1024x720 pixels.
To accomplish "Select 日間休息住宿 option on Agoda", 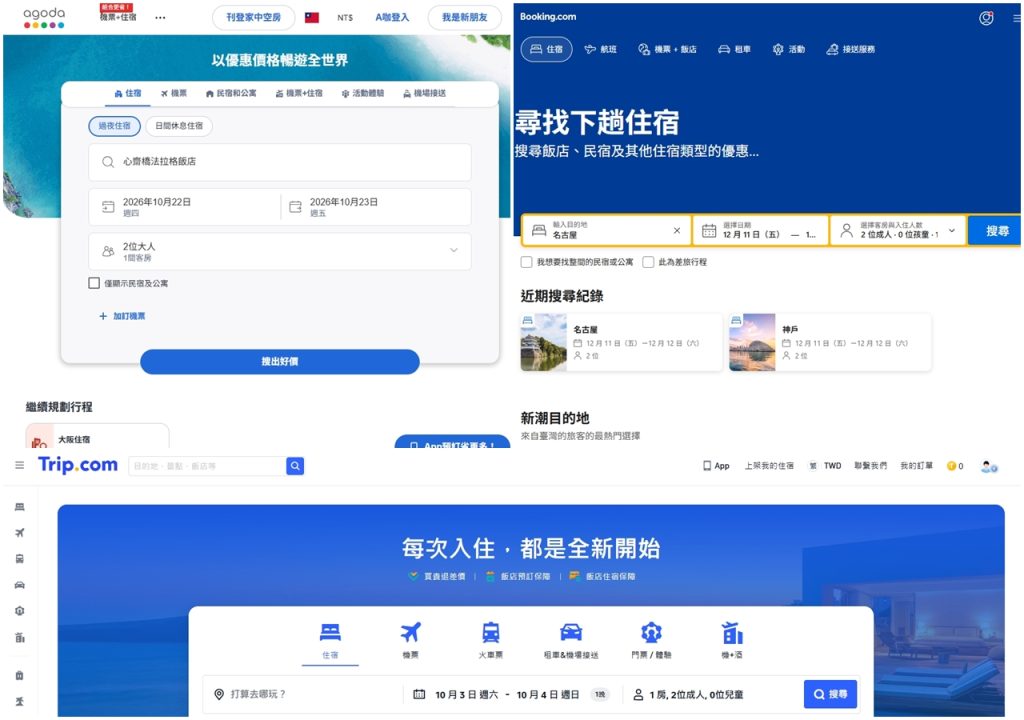I will (x=179, y=125).
